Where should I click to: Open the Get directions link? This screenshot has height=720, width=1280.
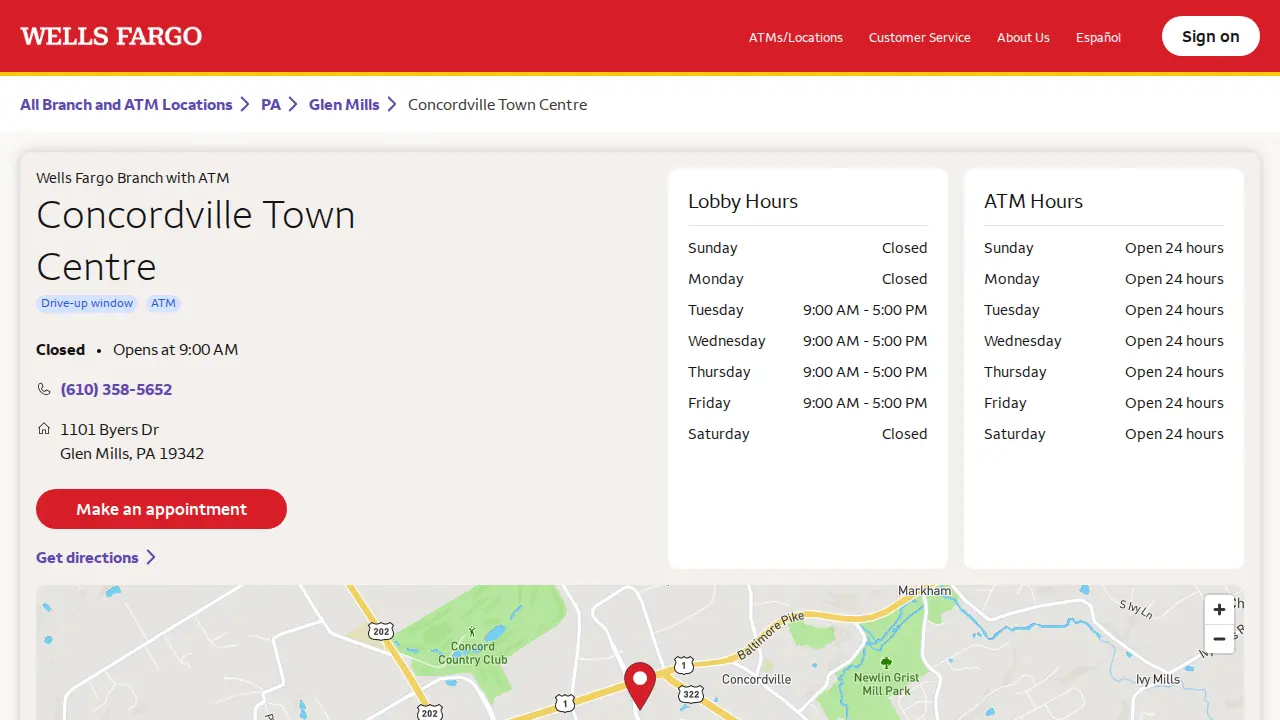coord(88,557)
